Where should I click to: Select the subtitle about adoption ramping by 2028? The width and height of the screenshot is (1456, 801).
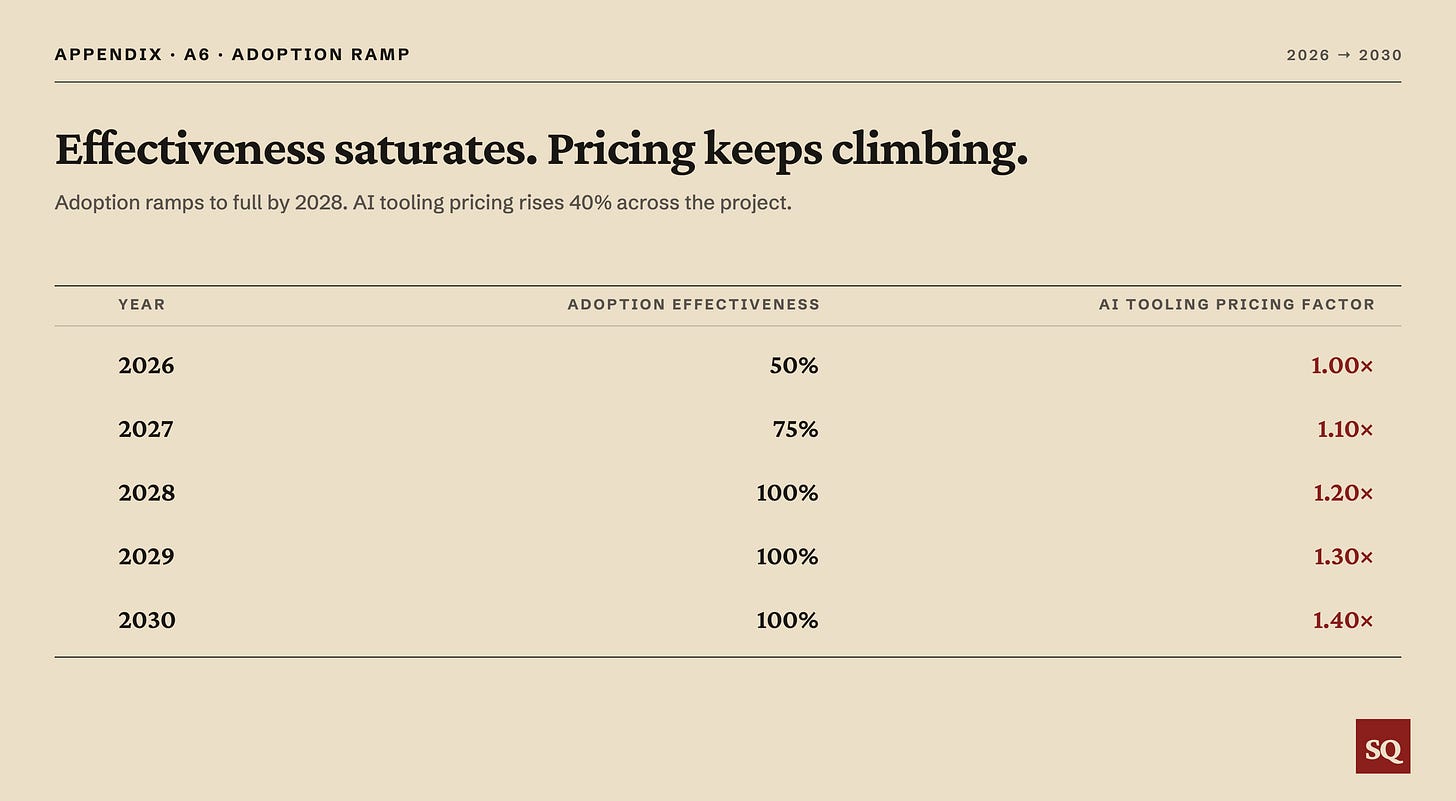[x=423, y=202]
